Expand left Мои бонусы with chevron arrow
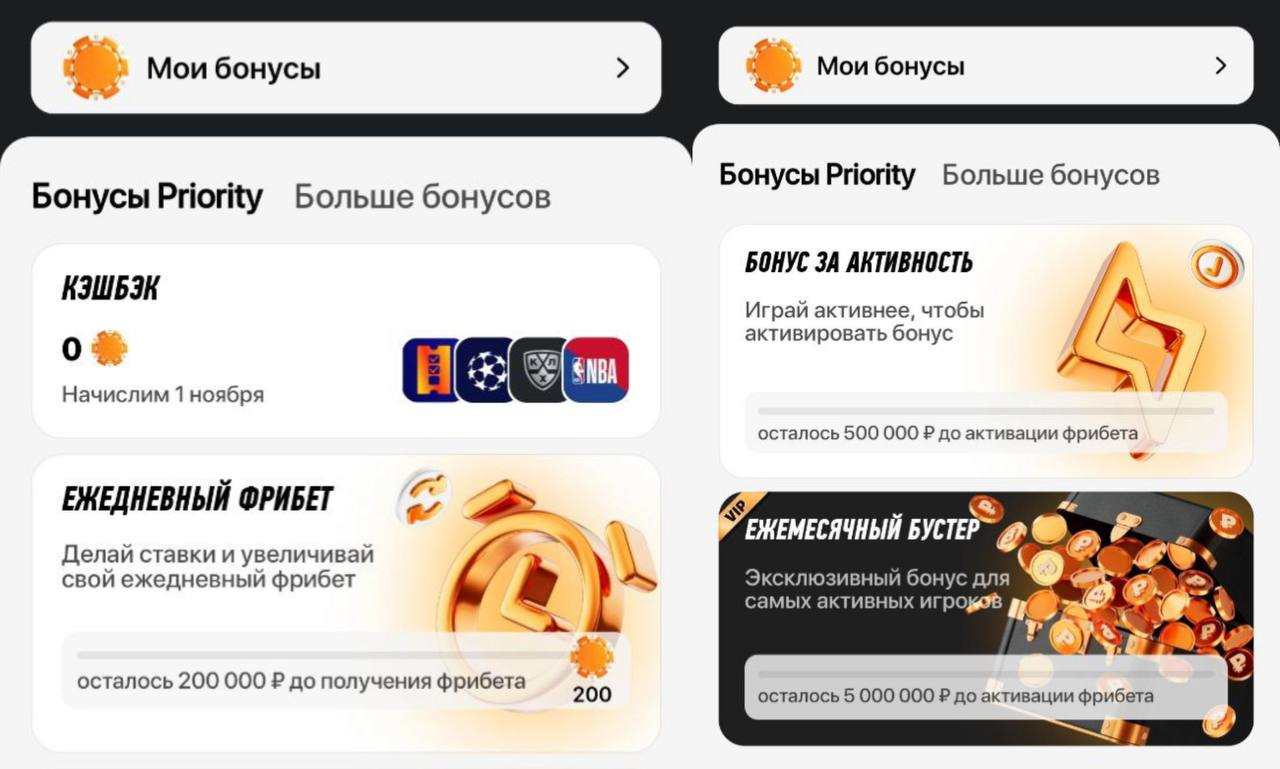 622,68
